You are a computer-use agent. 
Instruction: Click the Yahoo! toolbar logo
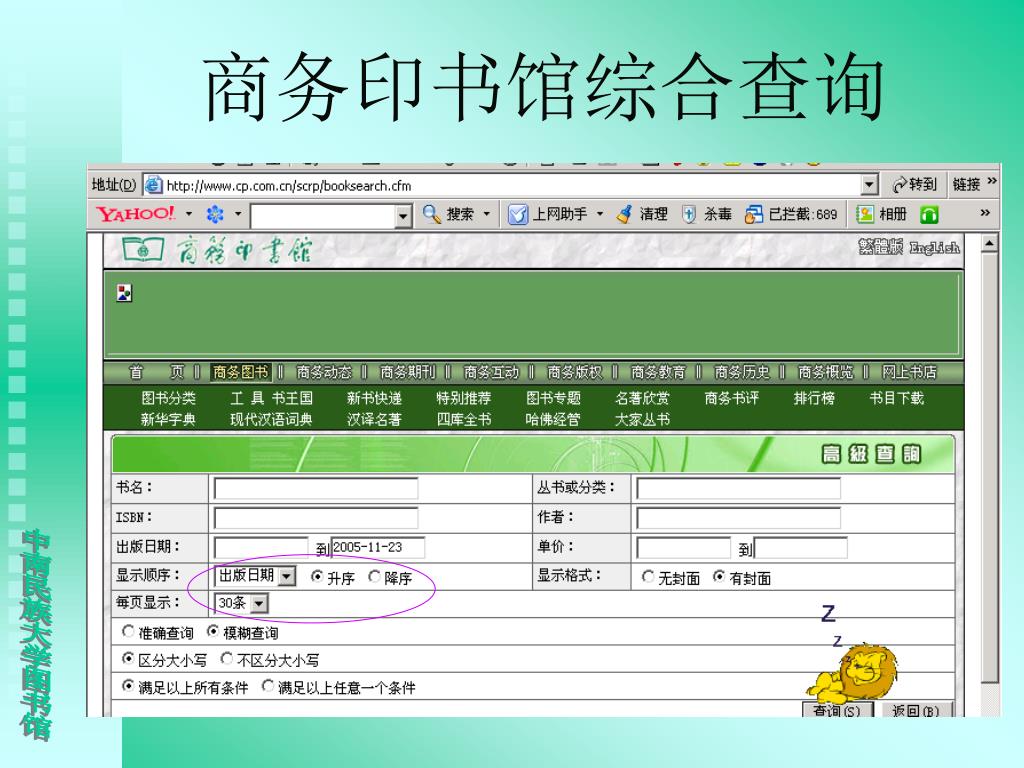point(135,214)
